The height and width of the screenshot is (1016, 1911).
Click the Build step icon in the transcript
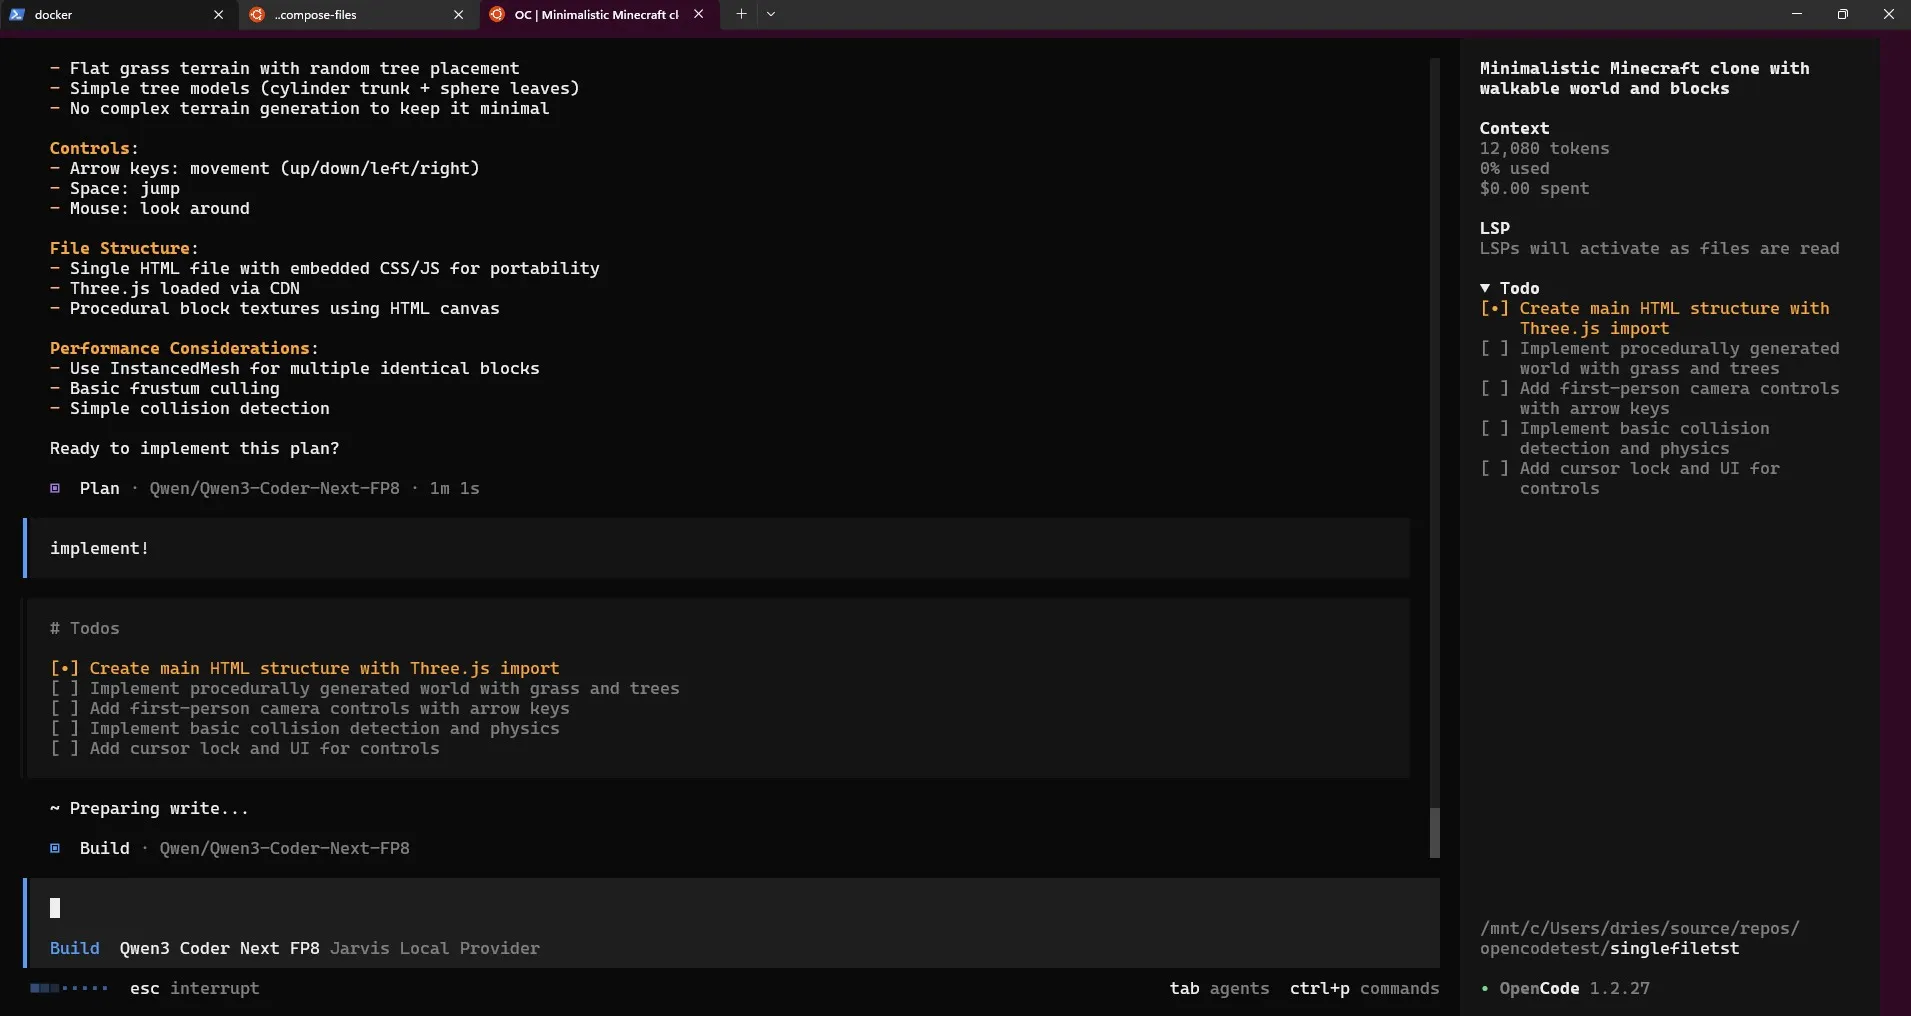click(x=55, y=849)
